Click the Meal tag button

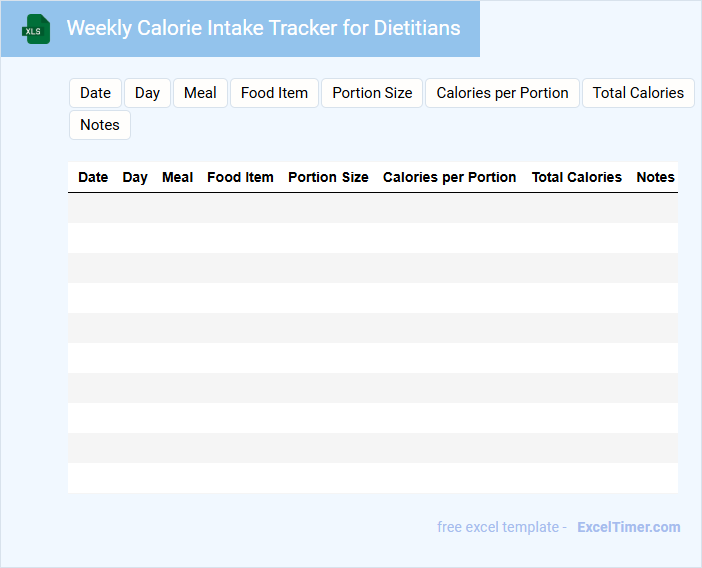[200, 93]
